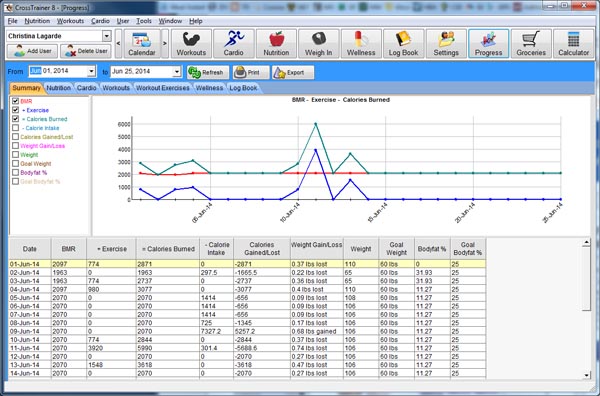Switch to the Workout Exercises tab
Viewport: 600px width, 396px height.
pos(163,88)
